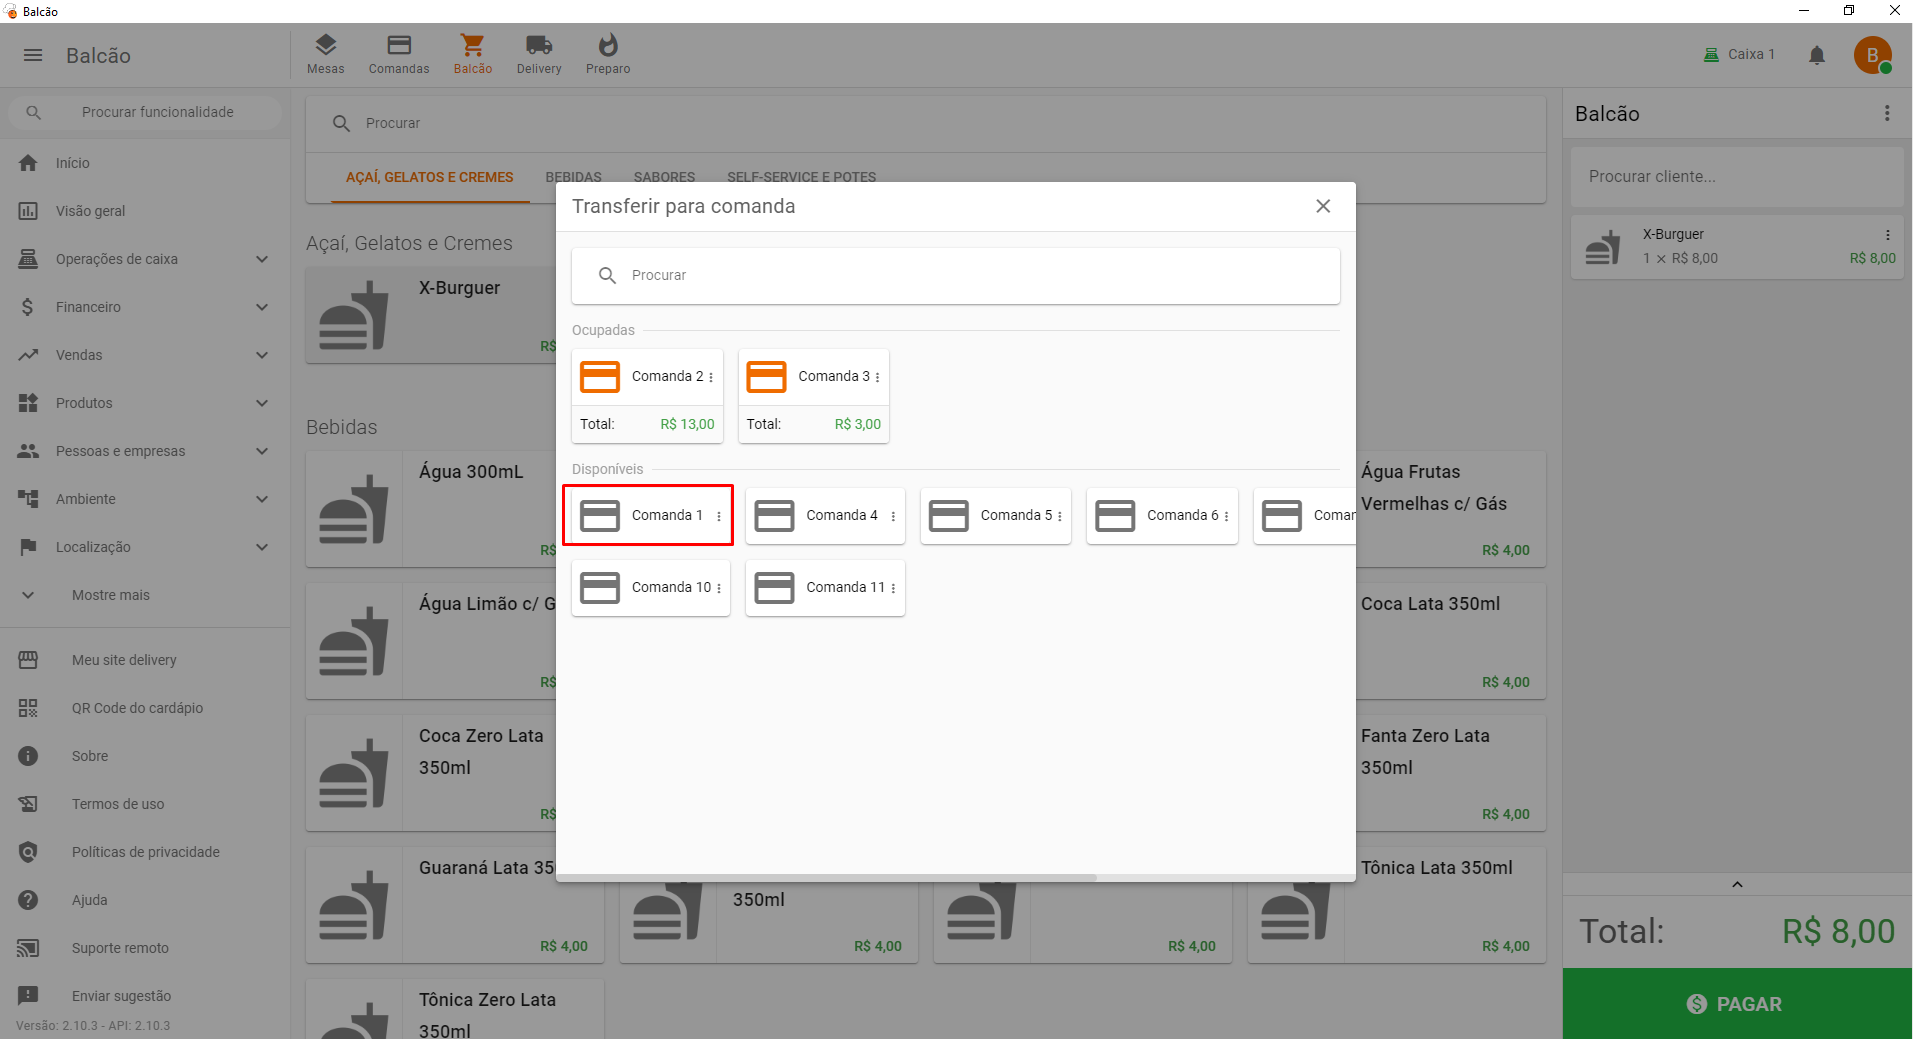Choose the available Comanda 4
This screenshot has width=1913, height=1039.
pos(825,516)
